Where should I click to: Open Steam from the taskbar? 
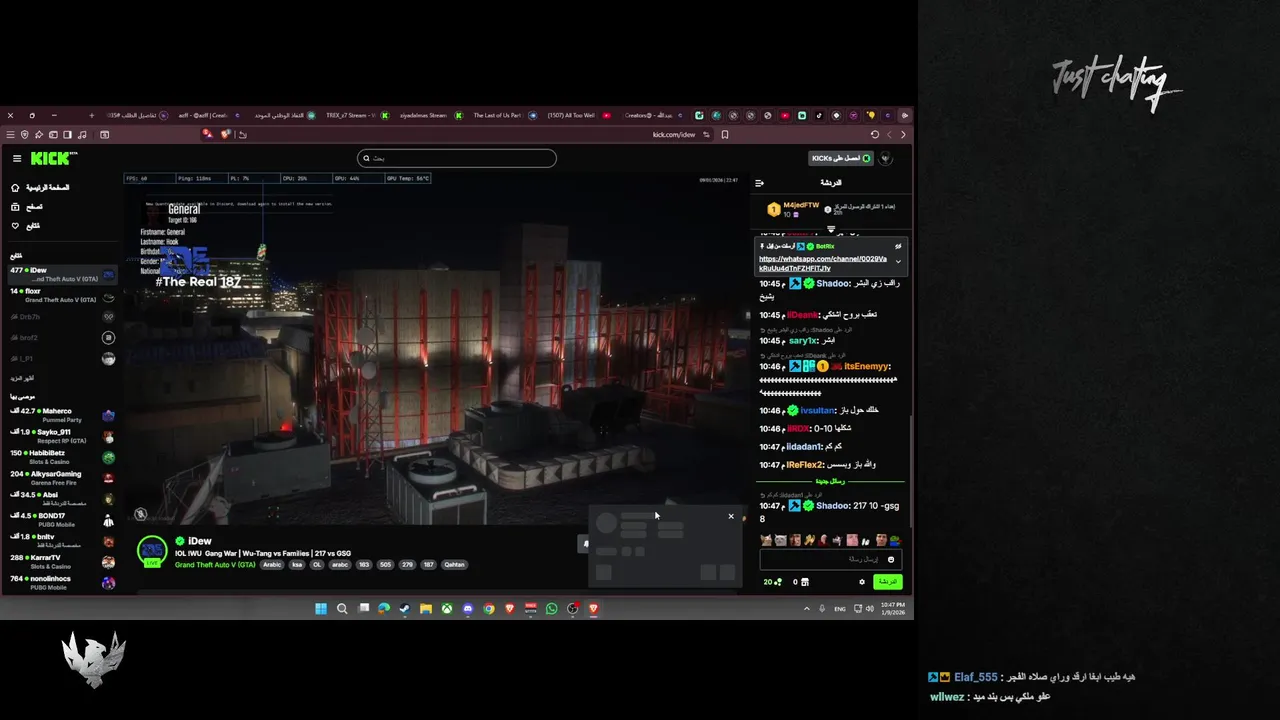404,608
